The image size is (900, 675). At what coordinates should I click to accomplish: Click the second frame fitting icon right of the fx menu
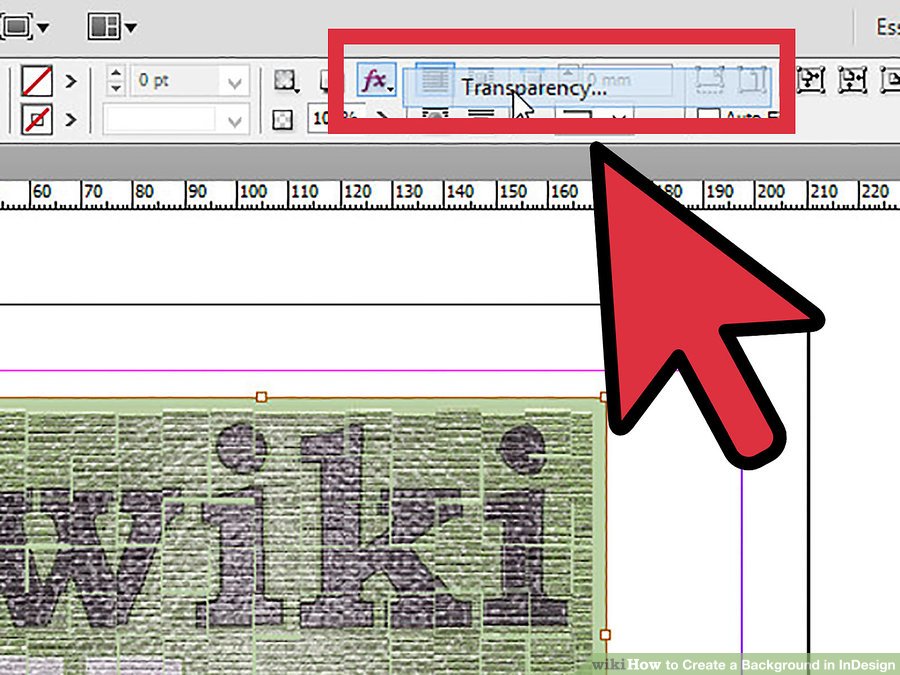[x=852, y=80]
